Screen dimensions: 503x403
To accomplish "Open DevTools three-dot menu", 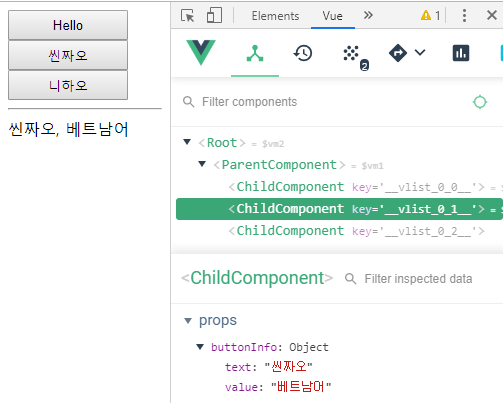I will pos(464,15).
